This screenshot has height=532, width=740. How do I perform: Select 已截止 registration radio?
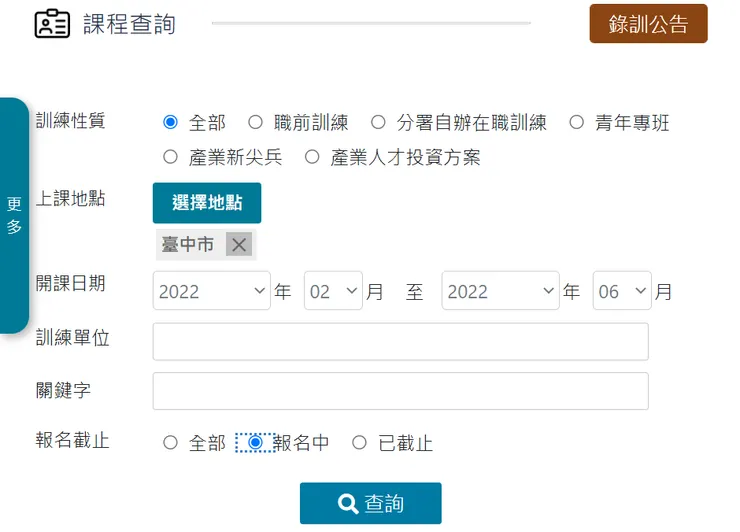click(x=360, y=443)
